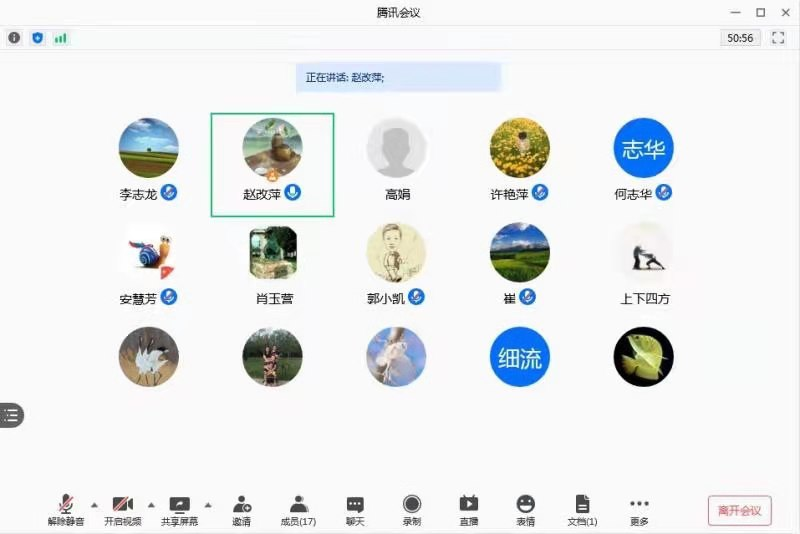800x534 pixels.
Task: Check the green network signal indicator
Action: point(61,38)
